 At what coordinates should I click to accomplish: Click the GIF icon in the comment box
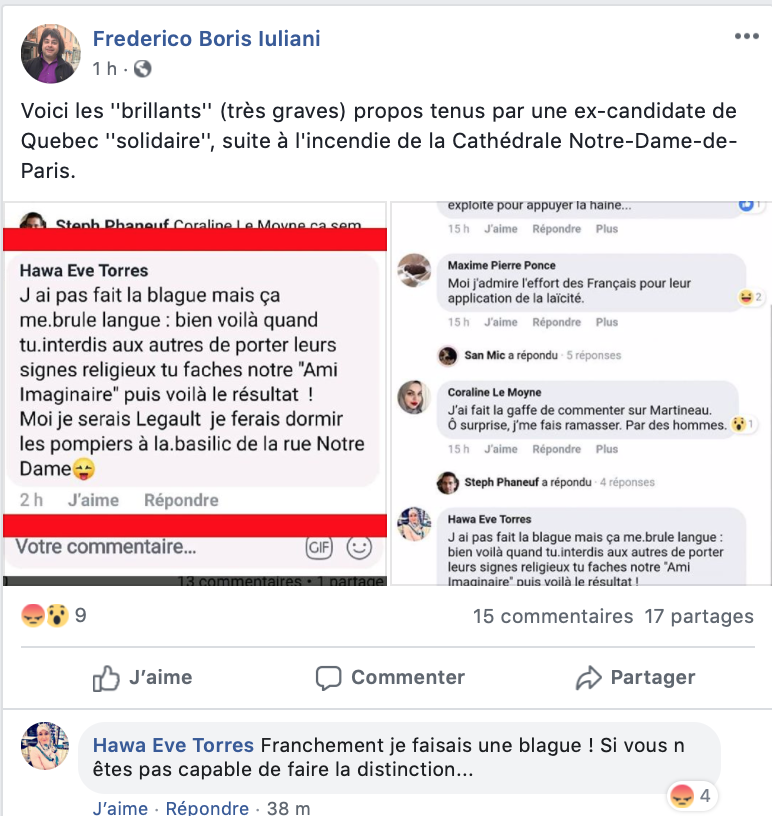(319, 547)
